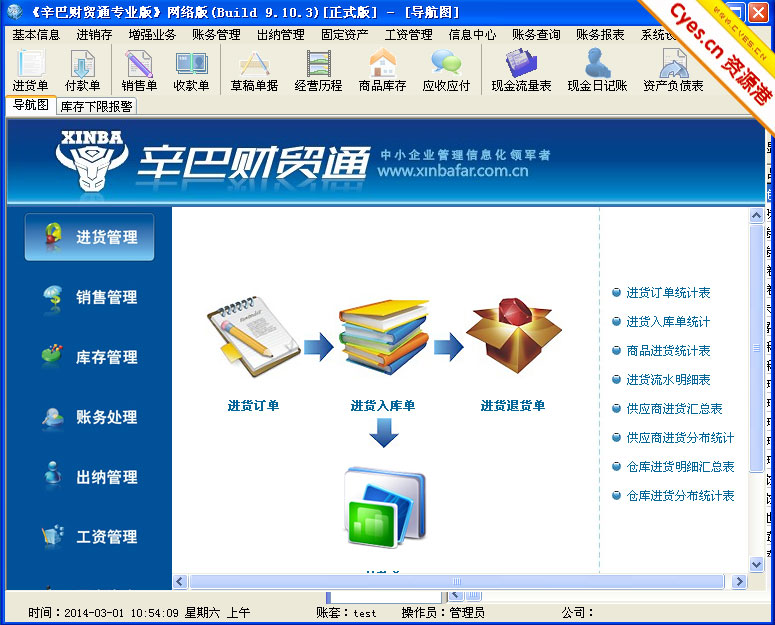
Task: Click the 操作员: 管理员 status entry
Action: pos(443,613)
